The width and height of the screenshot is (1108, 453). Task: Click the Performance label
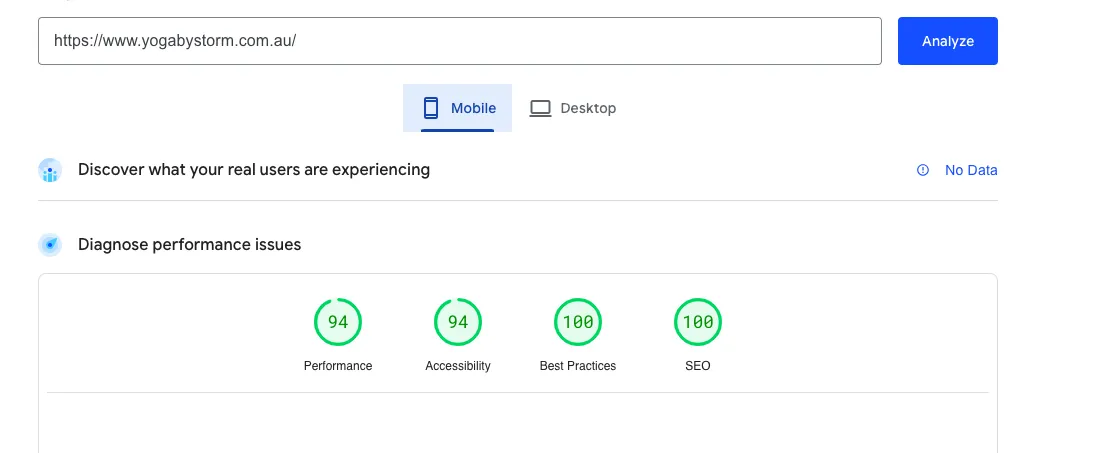[338, 366]
